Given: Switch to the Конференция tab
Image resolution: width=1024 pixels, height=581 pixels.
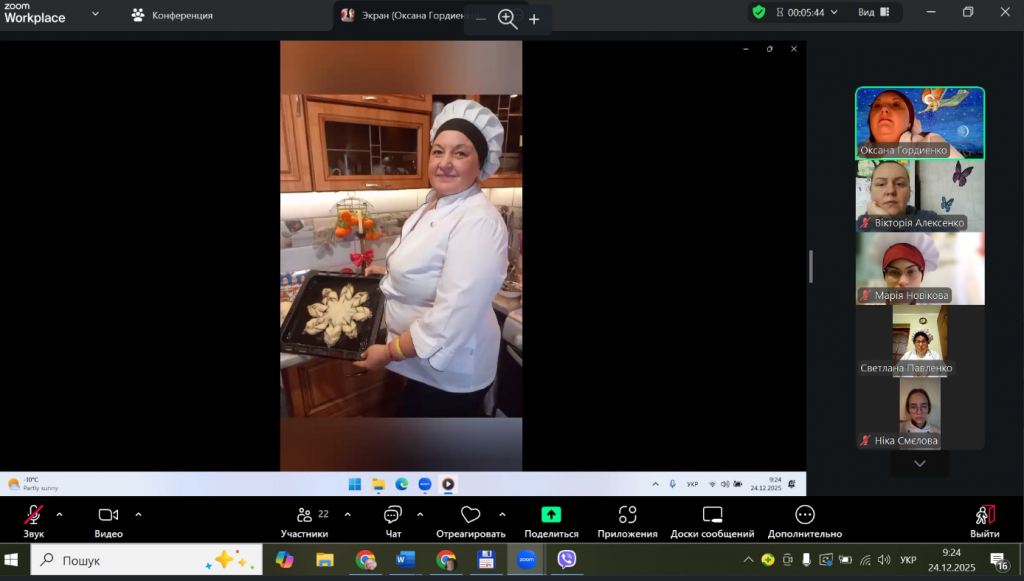Looking at the screenshot, I should (172, 15).
